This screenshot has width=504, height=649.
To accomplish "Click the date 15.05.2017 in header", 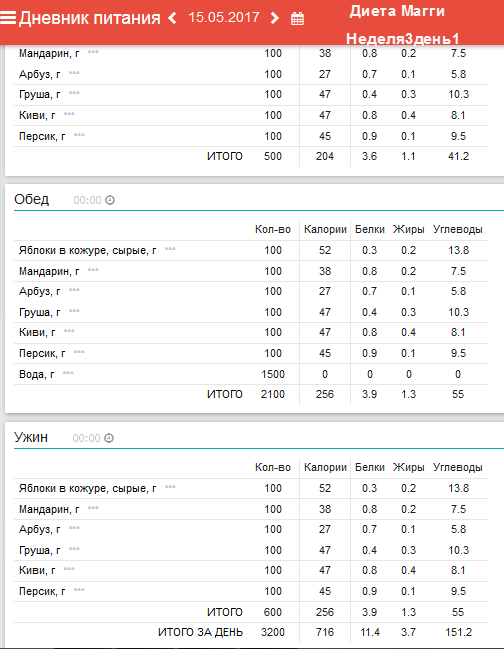I will [224, 17].
